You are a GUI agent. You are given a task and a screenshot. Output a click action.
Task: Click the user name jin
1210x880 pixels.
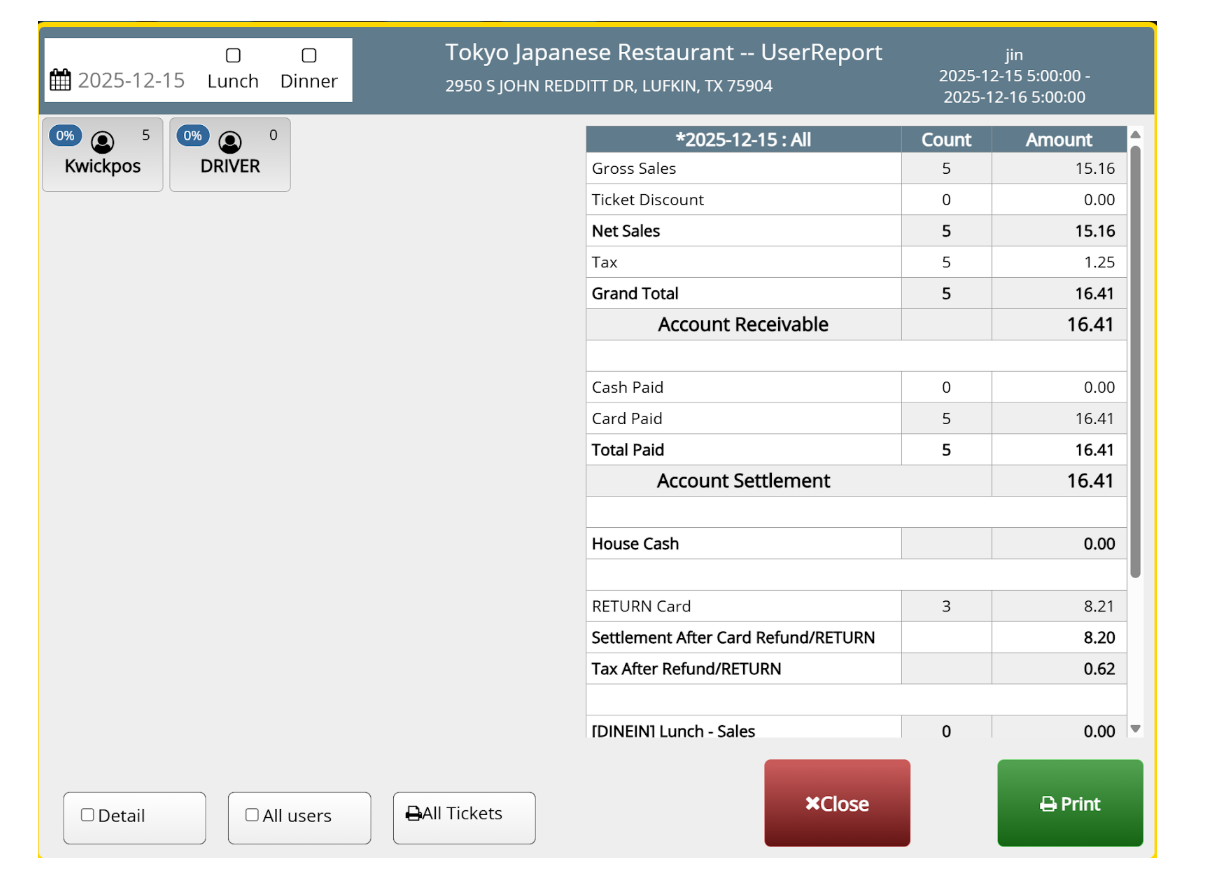coord(1014,56)
